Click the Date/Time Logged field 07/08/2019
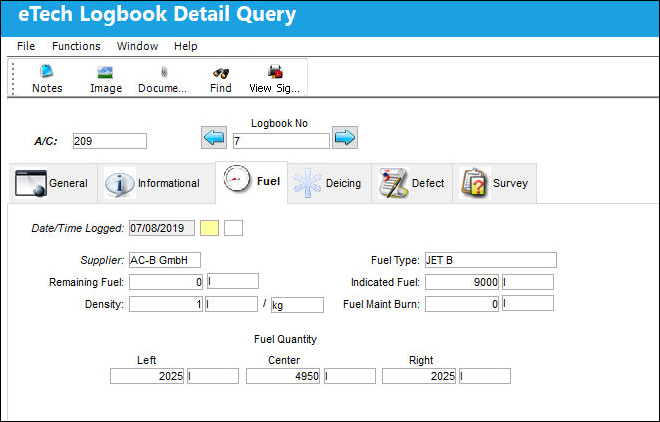The height and width of the screenshot is (422, 660). tap(162, 228)
